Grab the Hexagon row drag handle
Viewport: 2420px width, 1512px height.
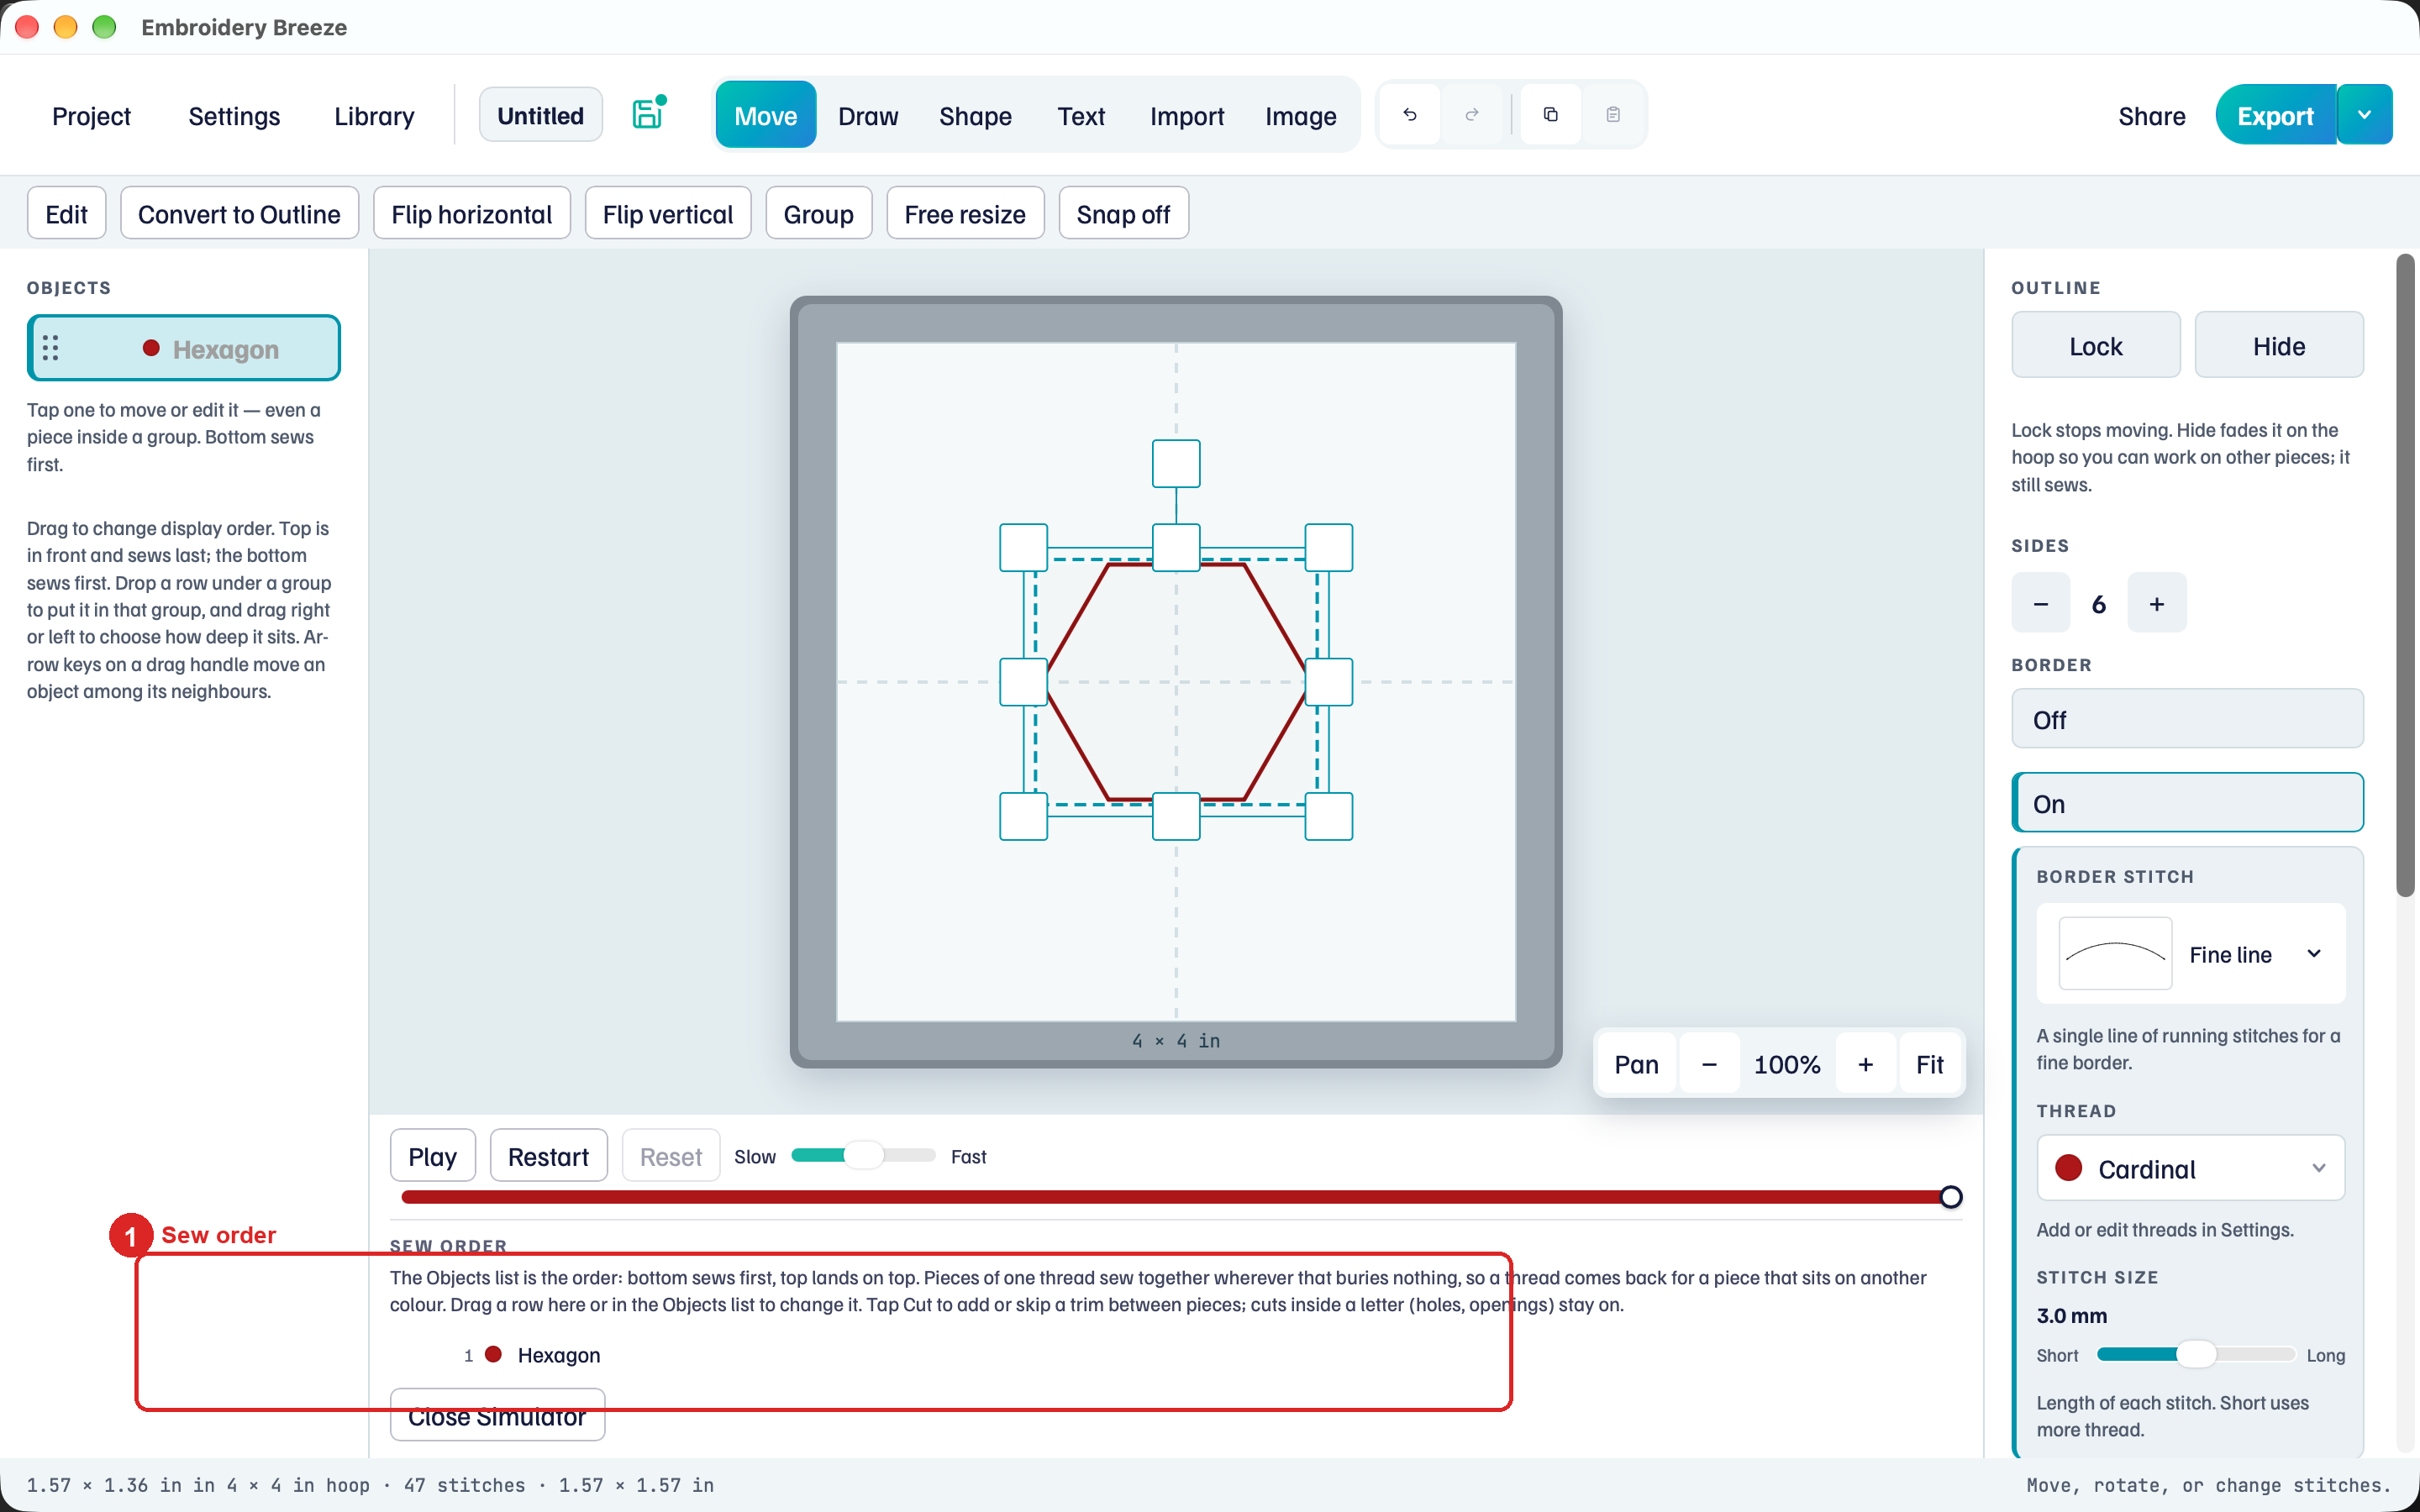51,348
